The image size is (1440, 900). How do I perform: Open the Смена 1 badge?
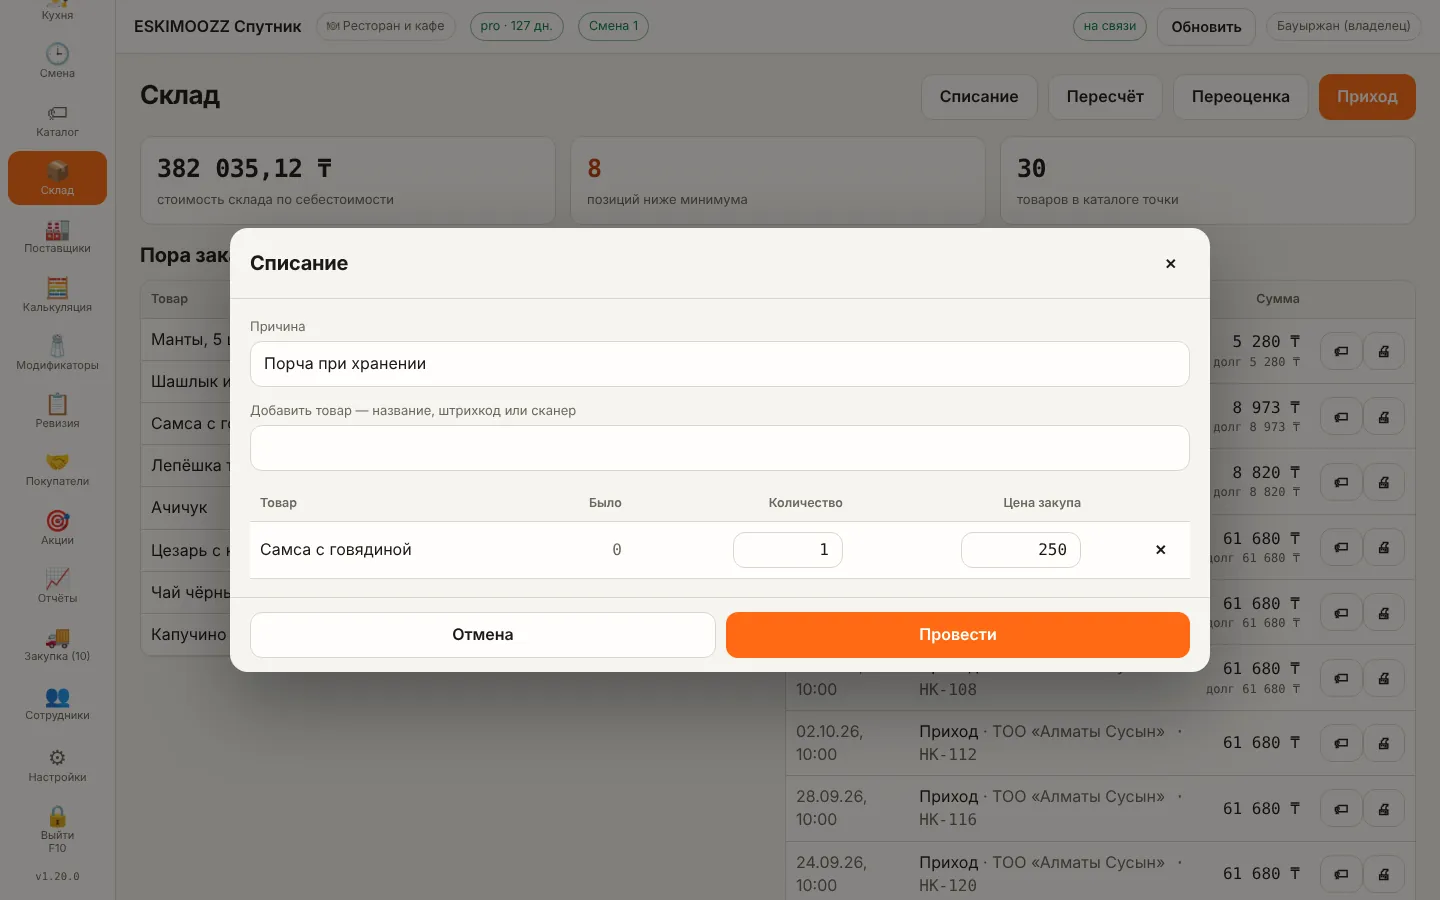tap(613, 26)
